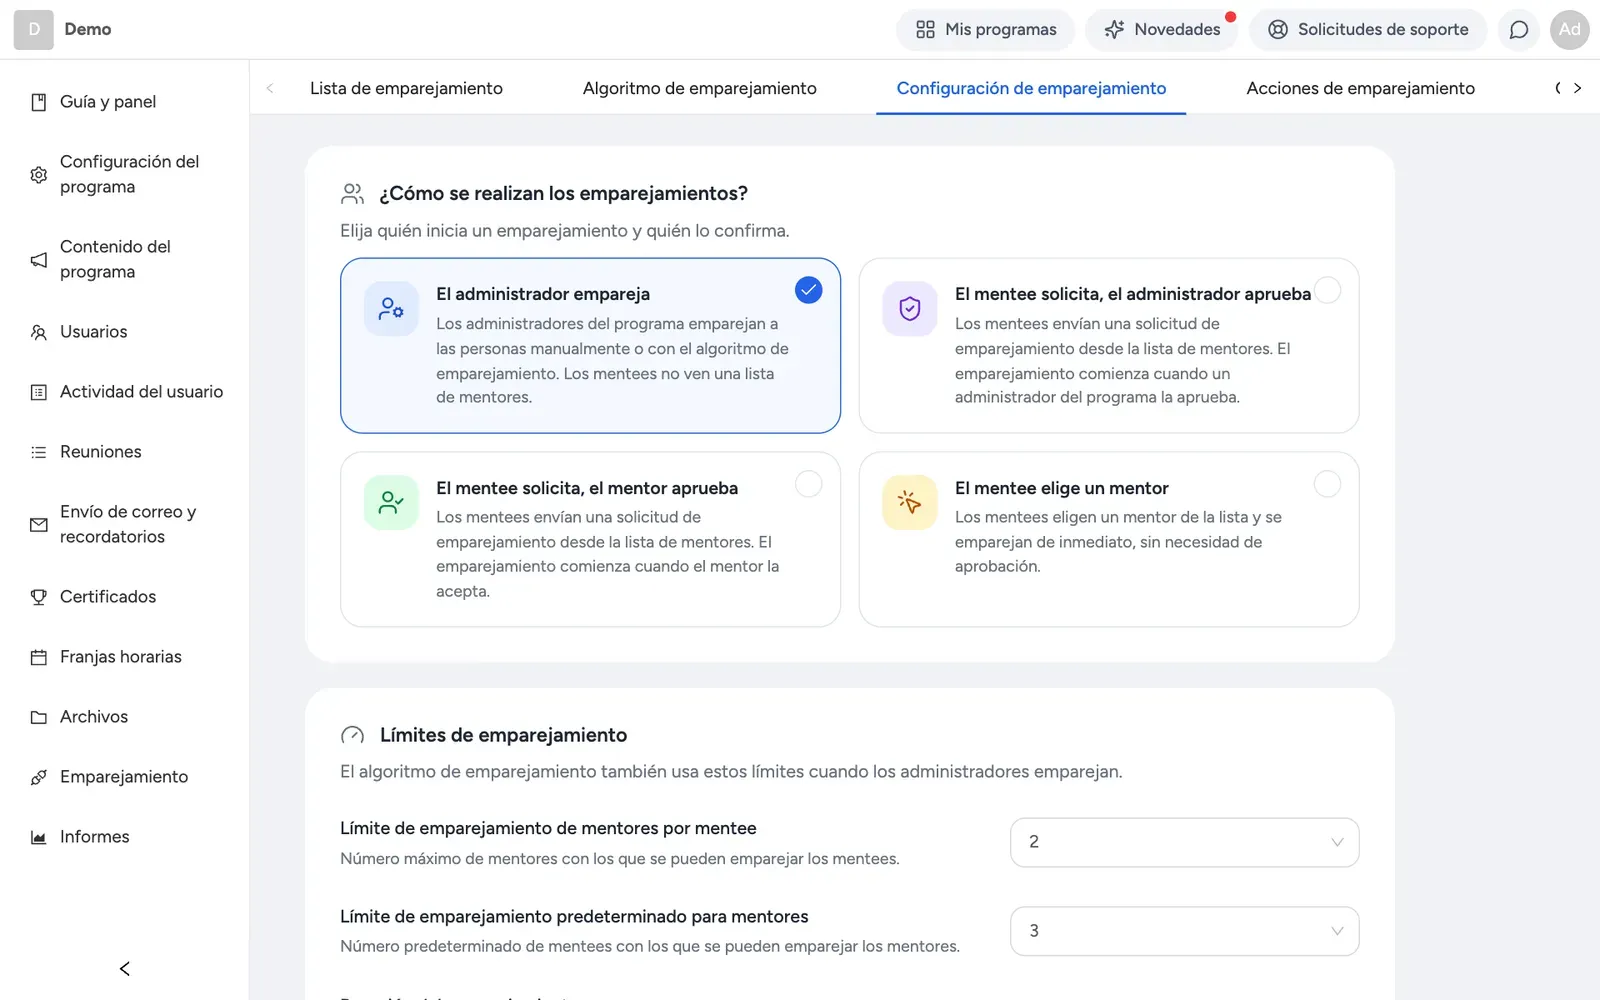This screenshot has width=1600, height=1000.
Task: Select El mentee solicita, el mentor aprueba radio
Action: click(x=808, y=484)
